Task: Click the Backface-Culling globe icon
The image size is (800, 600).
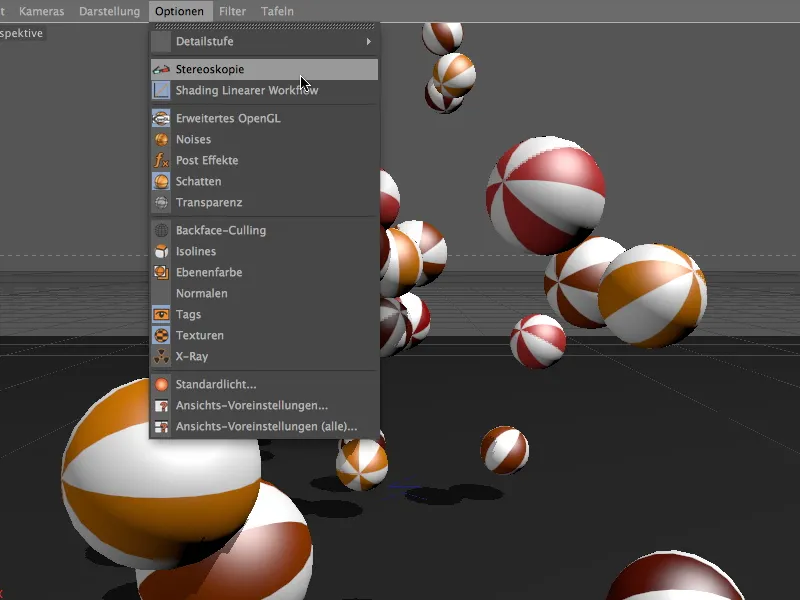Action: (161, 230)
